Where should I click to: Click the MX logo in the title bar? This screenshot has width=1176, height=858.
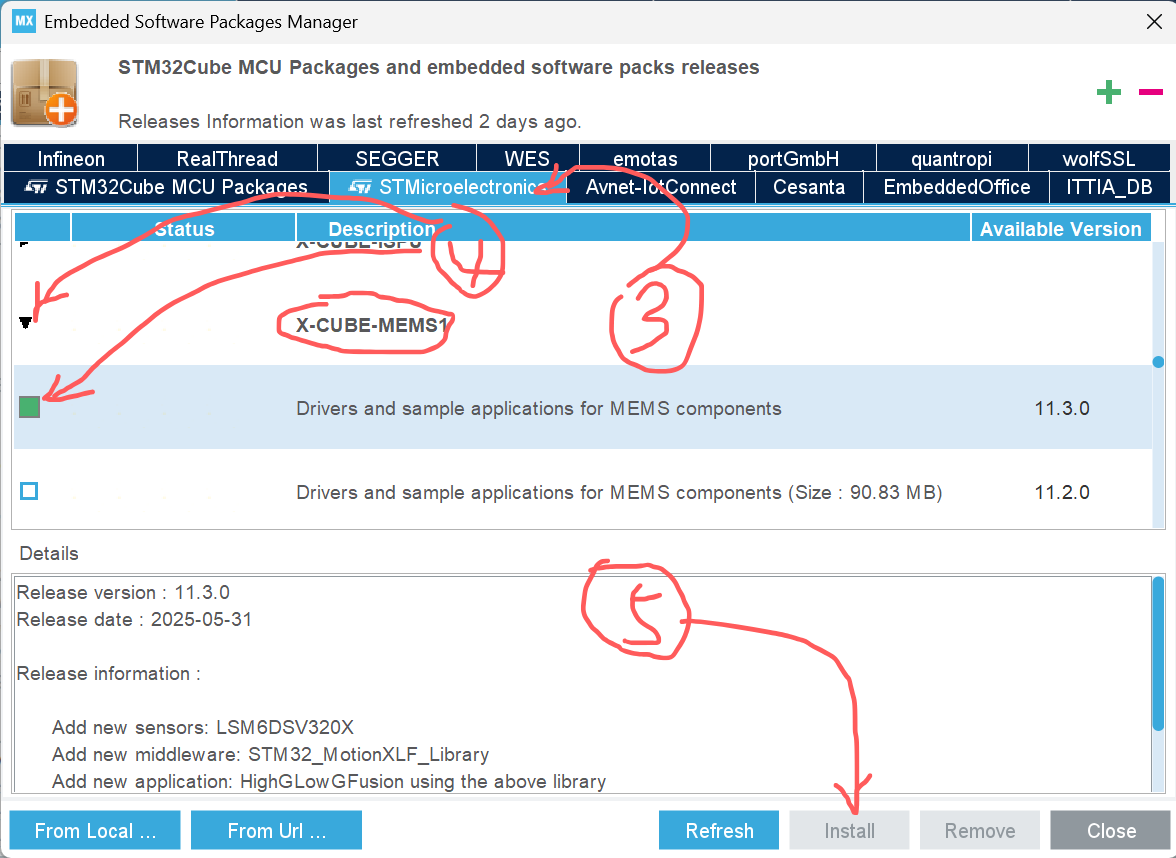(x=23, y=21)
